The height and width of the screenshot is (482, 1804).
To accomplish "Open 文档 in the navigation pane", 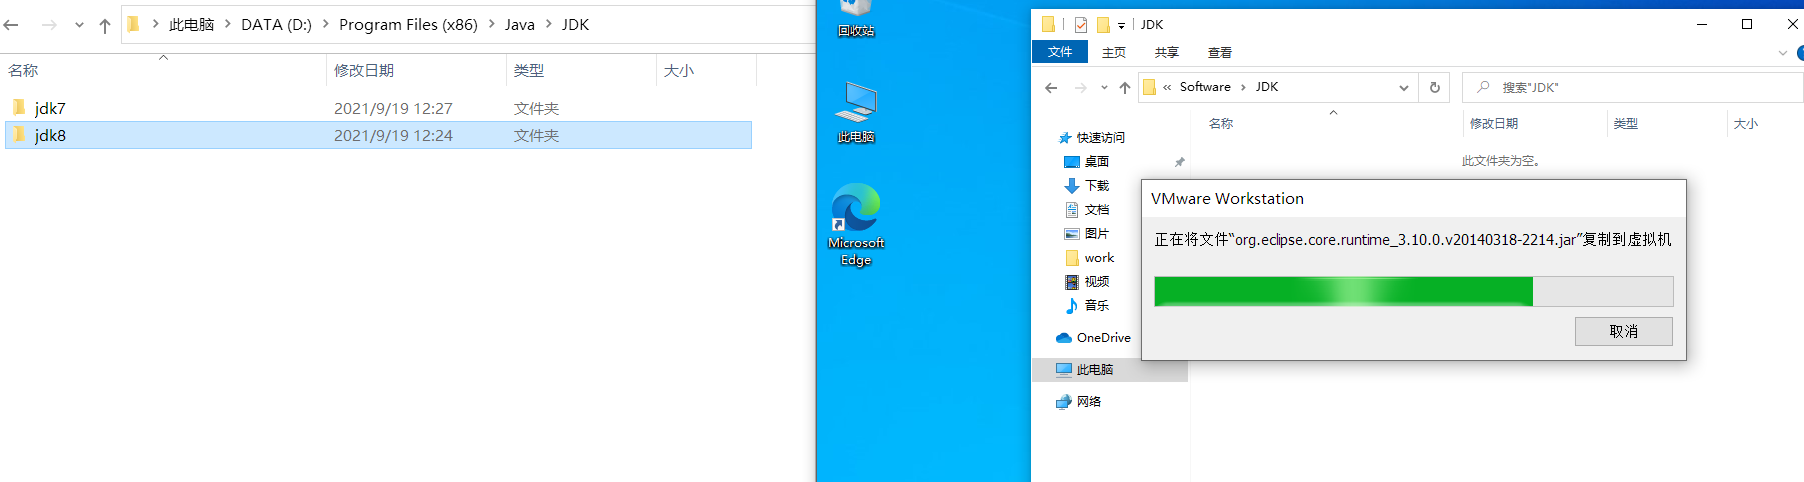I will [x=1096, y=210].
